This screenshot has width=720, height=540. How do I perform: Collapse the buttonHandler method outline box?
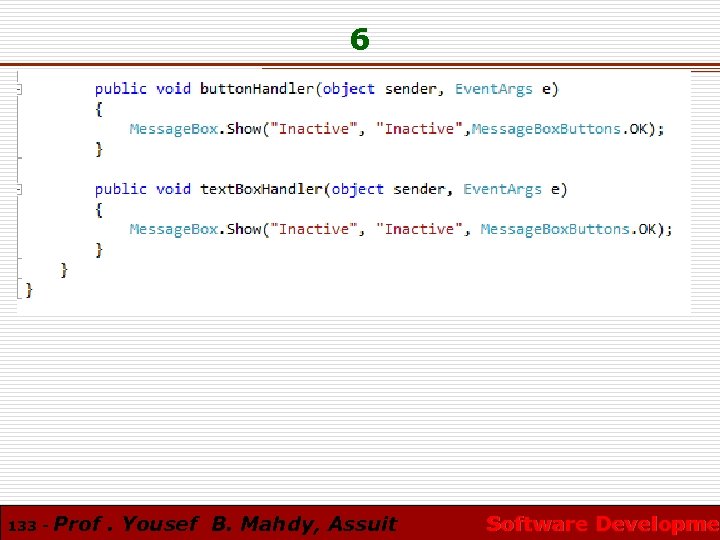click(19, 90)
